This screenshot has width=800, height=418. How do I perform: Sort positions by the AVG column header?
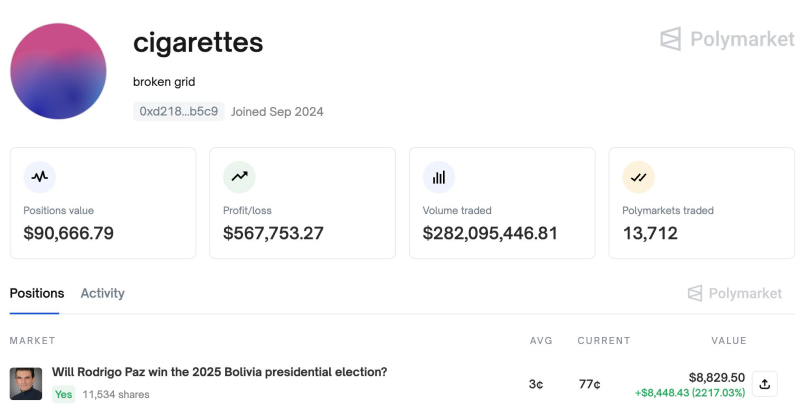tap(541, 340)
